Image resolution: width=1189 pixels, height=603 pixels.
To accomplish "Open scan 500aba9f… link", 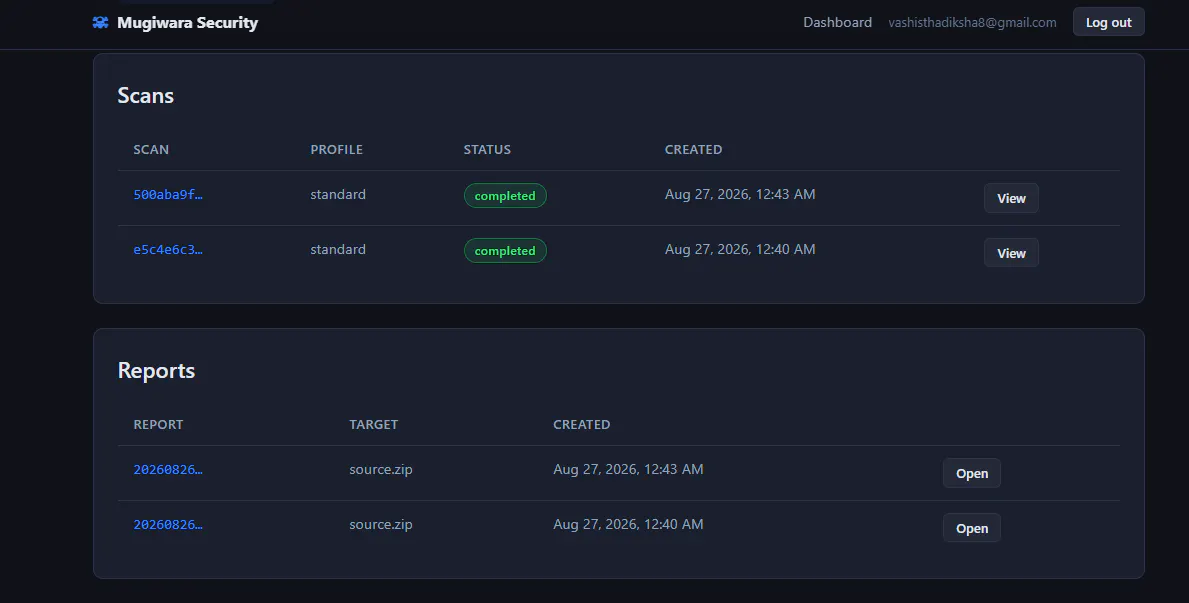I will pos(168,195).
